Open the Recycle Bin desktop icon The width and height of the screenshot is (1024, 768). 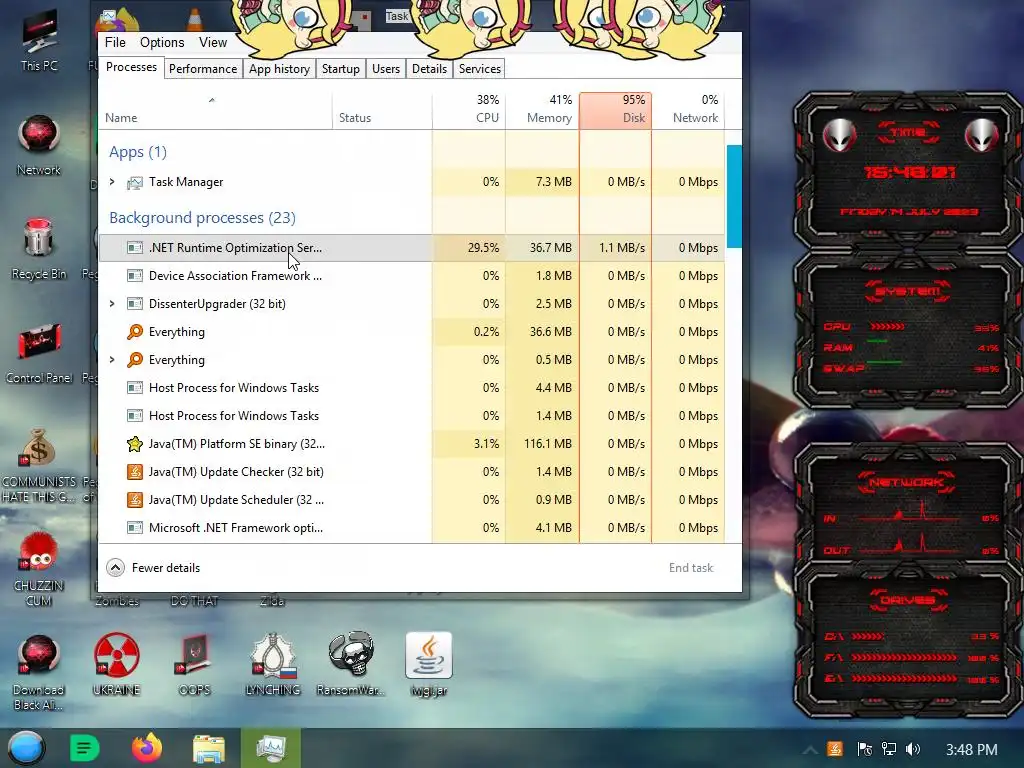point(39,249)
